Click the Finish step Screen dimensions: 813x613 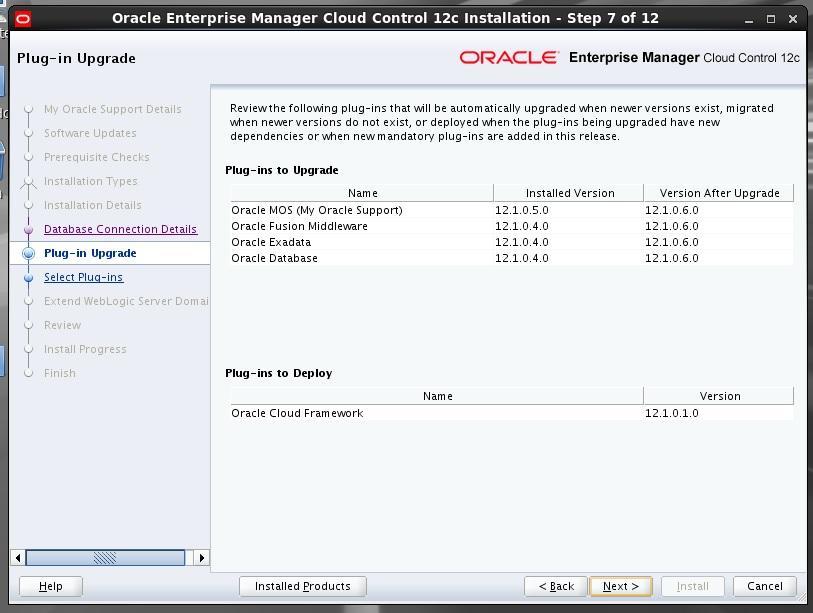click(x=60, y=373)
